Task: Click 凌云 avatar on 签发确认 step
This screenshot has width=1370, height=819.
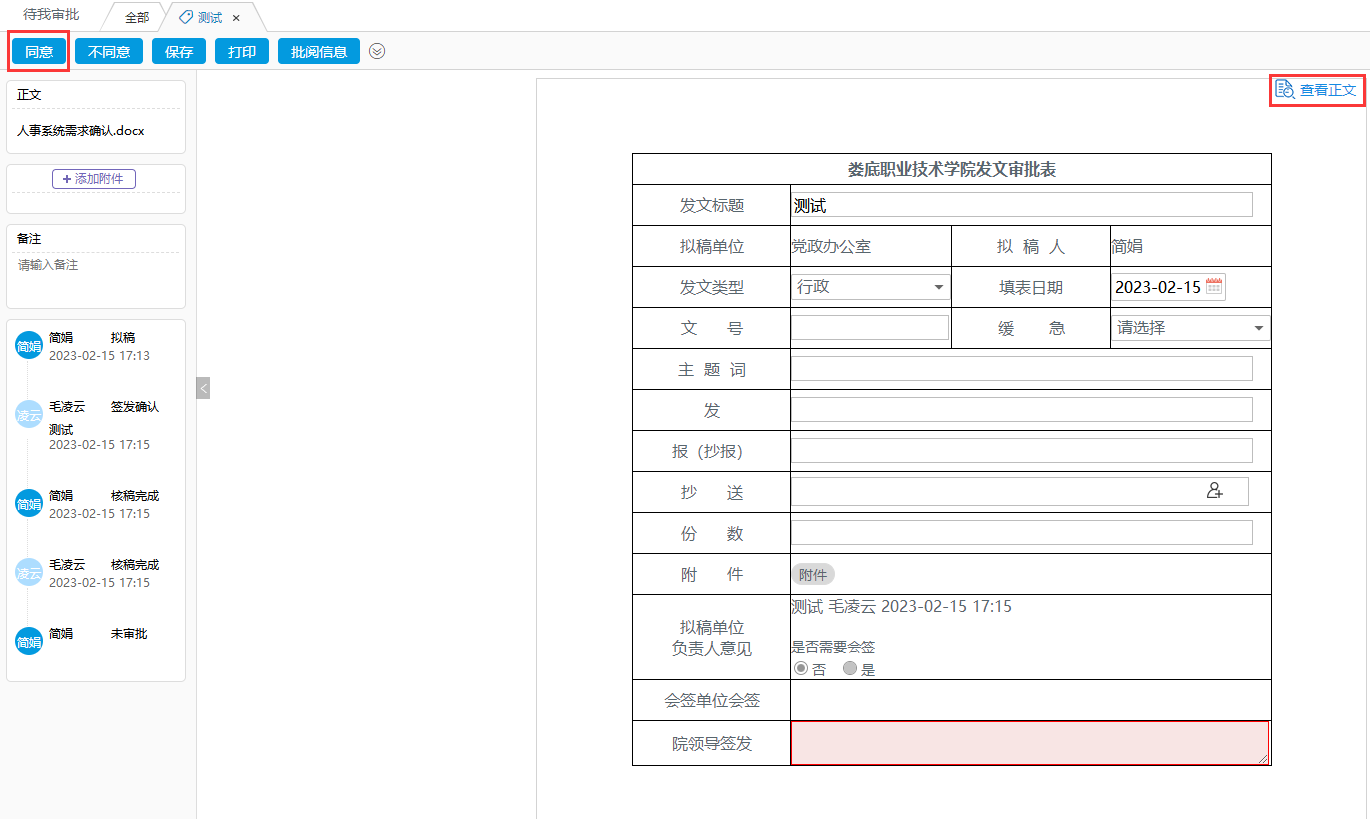Action: pos(29,415)
